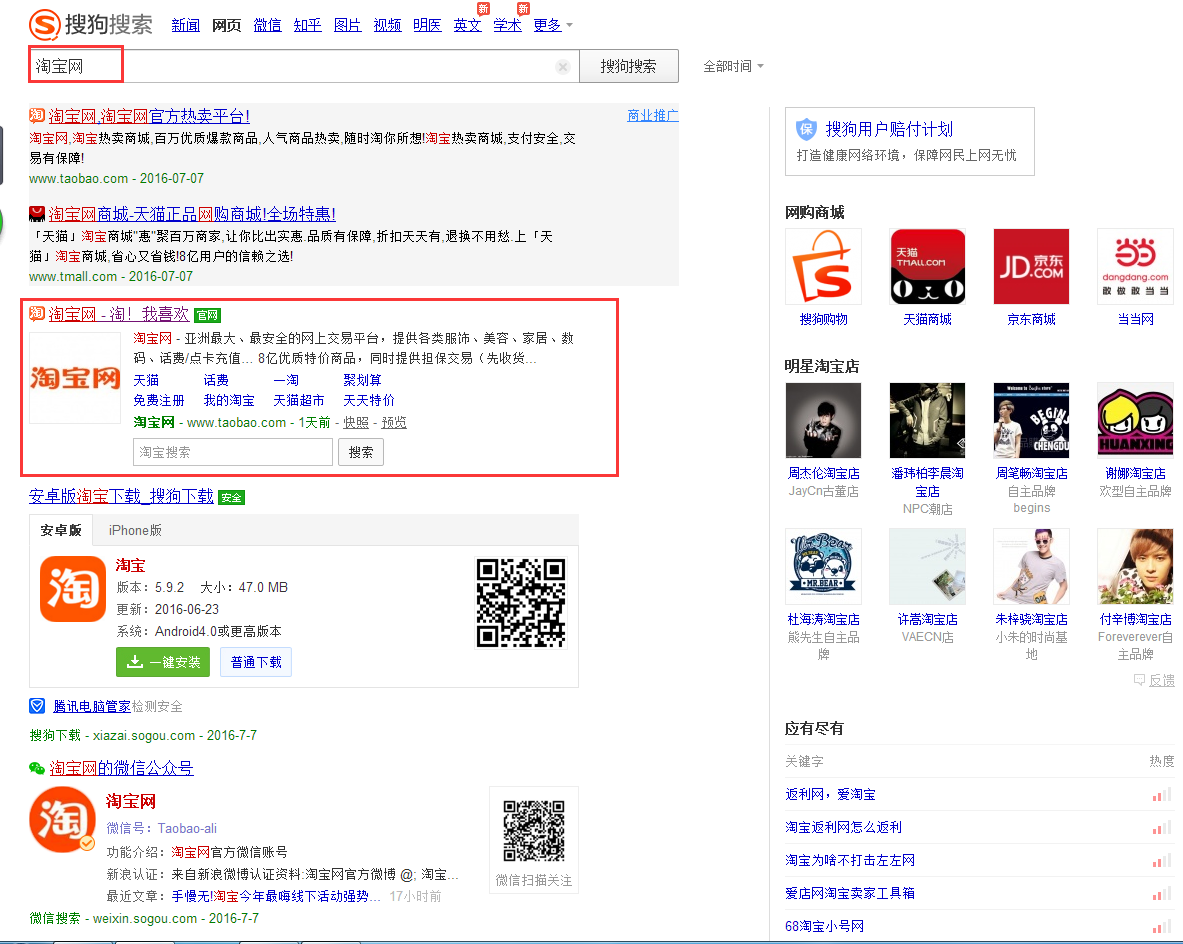Open the 安卓版淘宝下载_搜狗下载 link
The image size is (1183, 944).
pos(121,496)
